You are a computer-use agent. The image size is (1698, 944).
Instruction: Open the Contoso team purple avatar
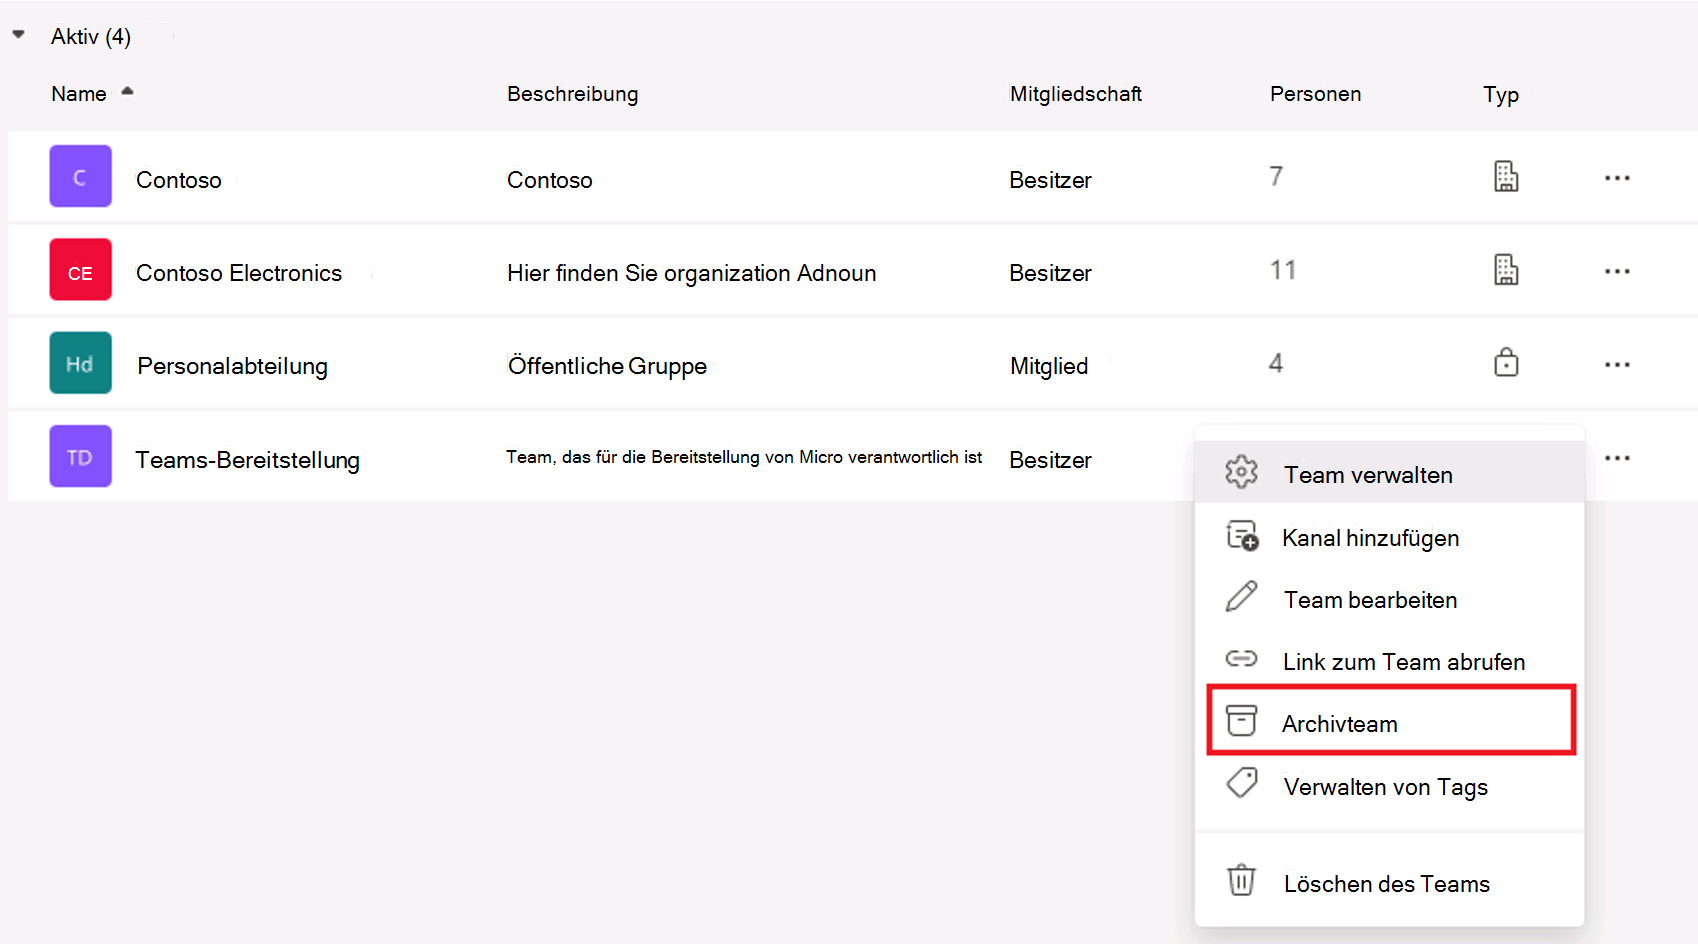point(80,176)
